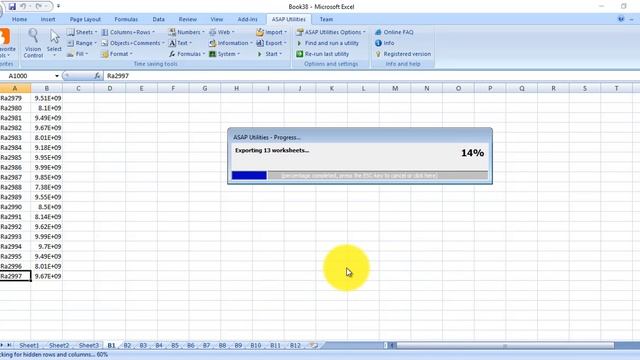This screenshot has height=360, width=640.
Task: Click the Insert Function fx button
Action: [x=97, y=76]
